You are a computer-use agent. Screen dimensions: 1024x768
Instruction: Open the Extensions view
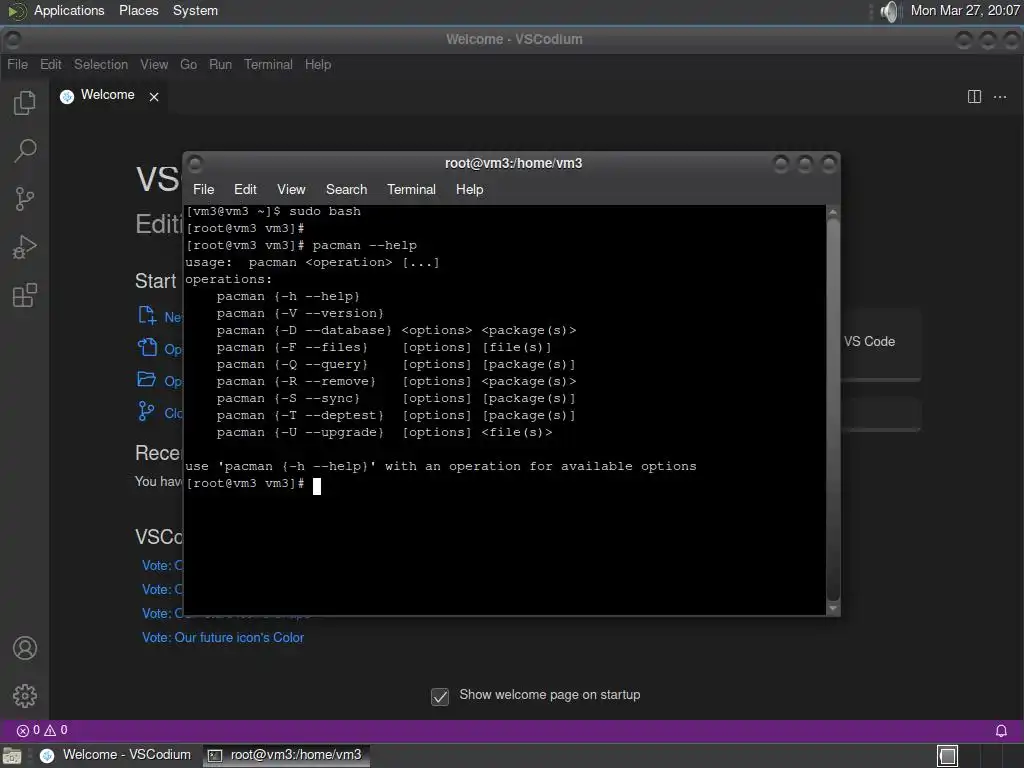pos(25,295)
